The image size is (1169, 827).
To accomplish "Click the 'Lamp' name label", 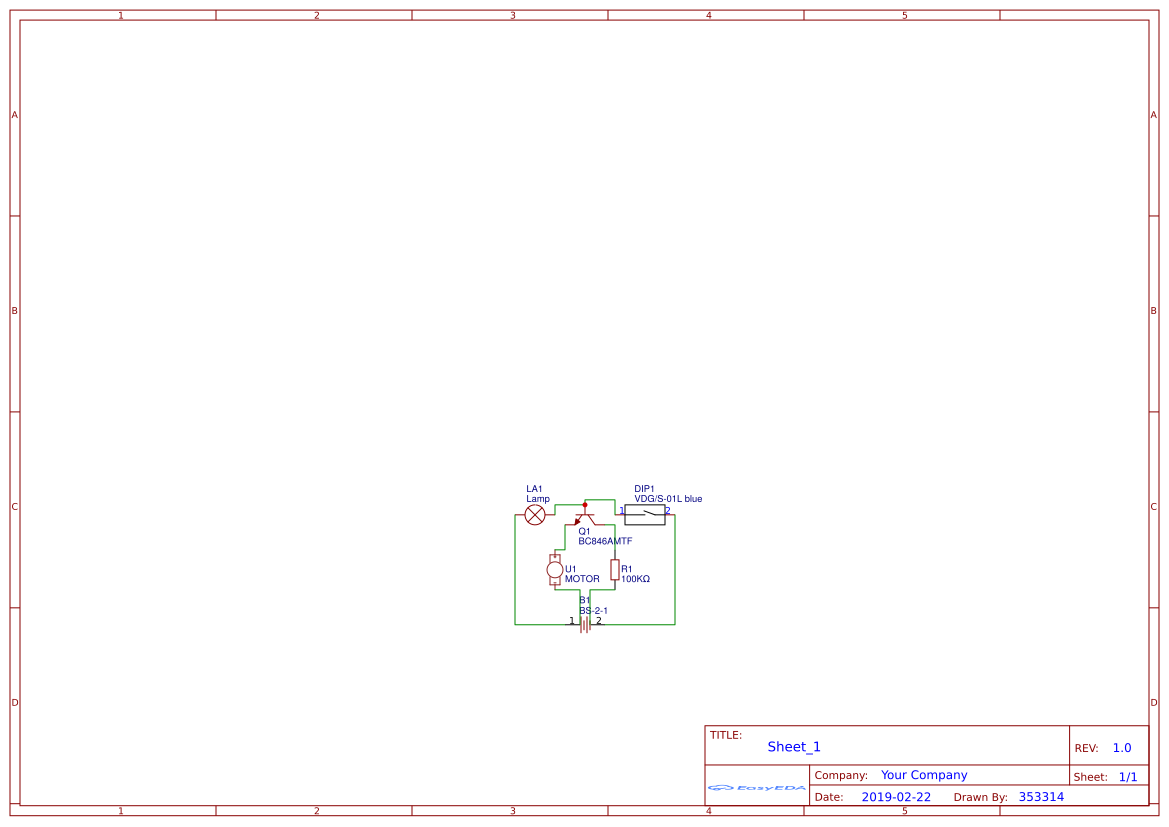I will [x=538, y=499].
